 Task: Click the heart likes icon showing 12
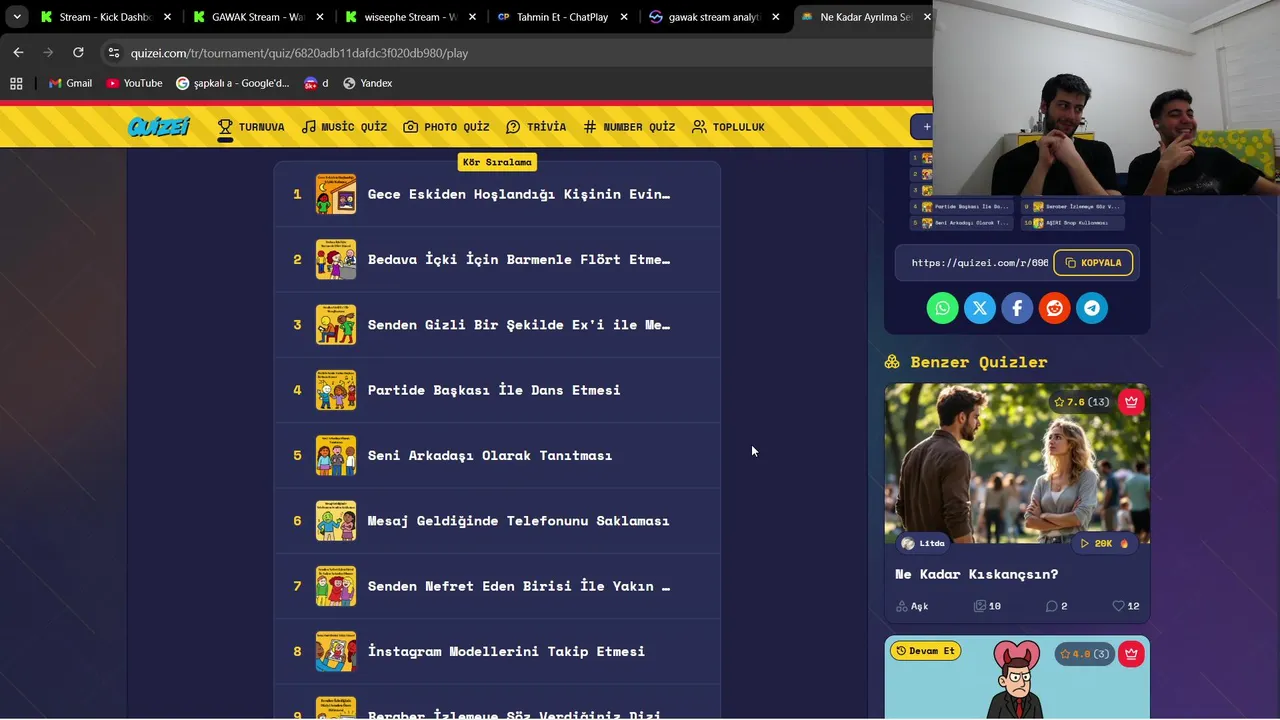1119,606
